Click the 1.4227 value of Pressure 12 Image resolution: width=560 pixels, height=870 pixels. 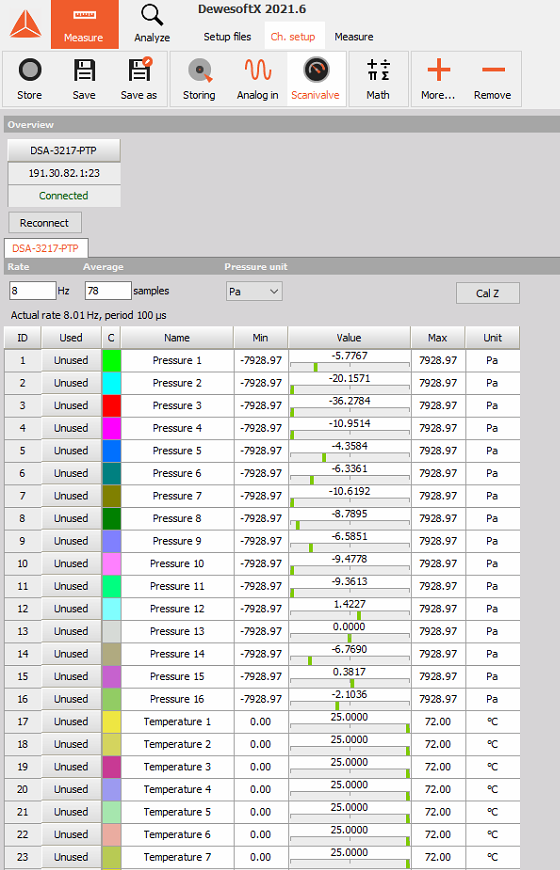click(350, 604)
